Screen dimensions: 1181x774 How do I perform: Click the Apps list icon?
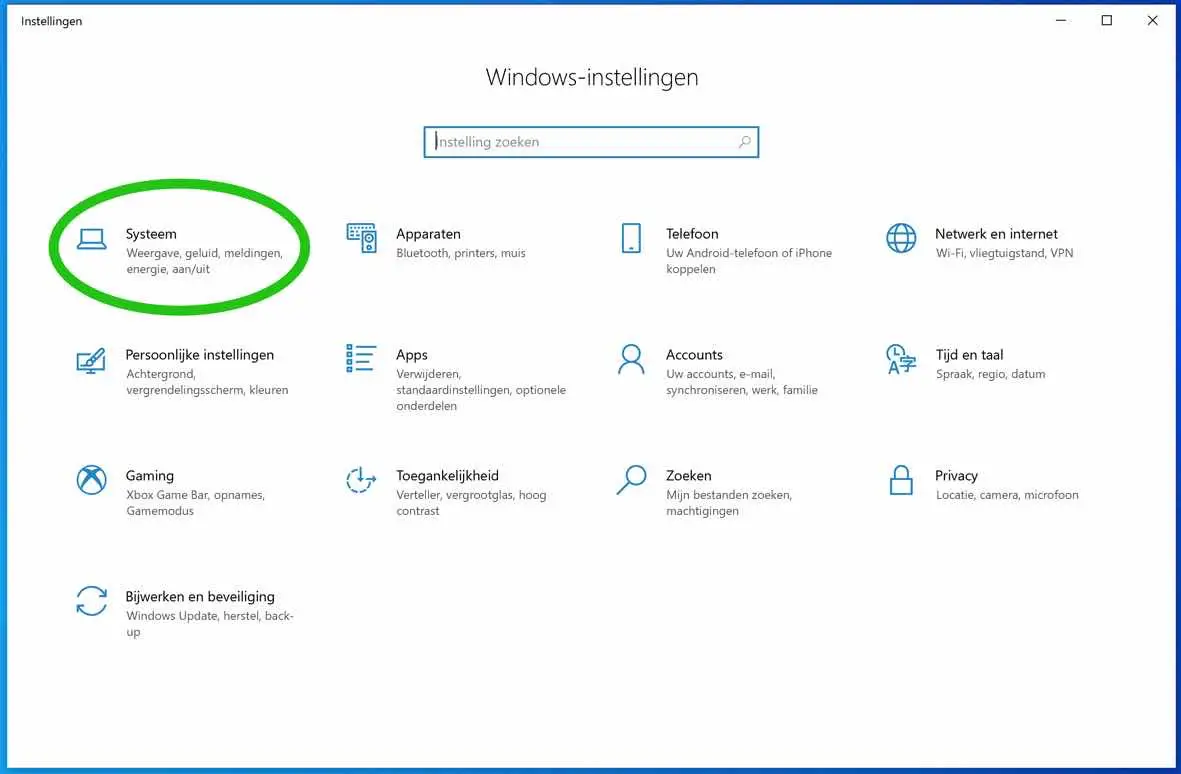click(x=361, y=358)
